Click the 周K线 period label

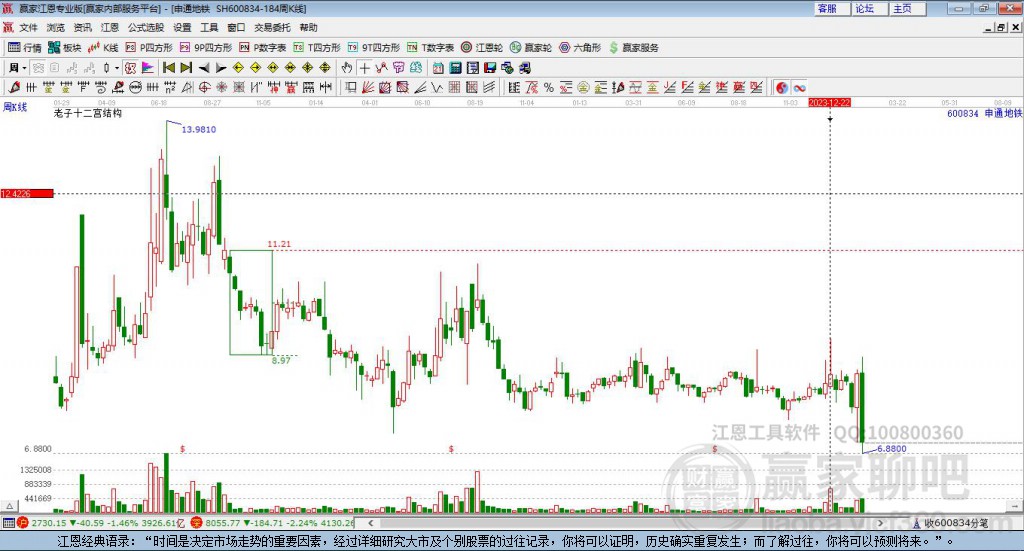(15, 107)
